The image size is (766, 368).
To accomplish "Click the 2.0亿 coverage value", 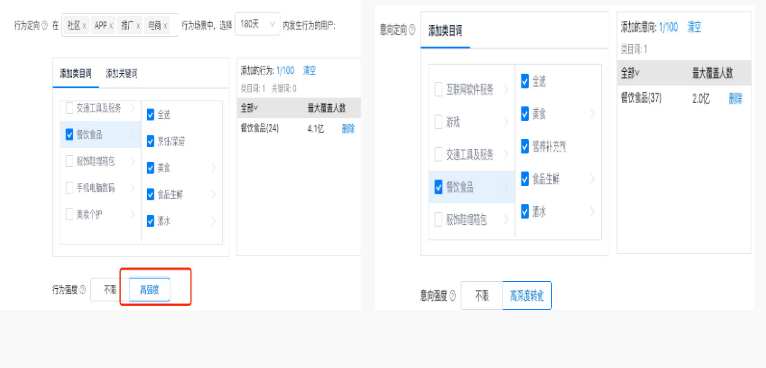I will pos(701,98).
